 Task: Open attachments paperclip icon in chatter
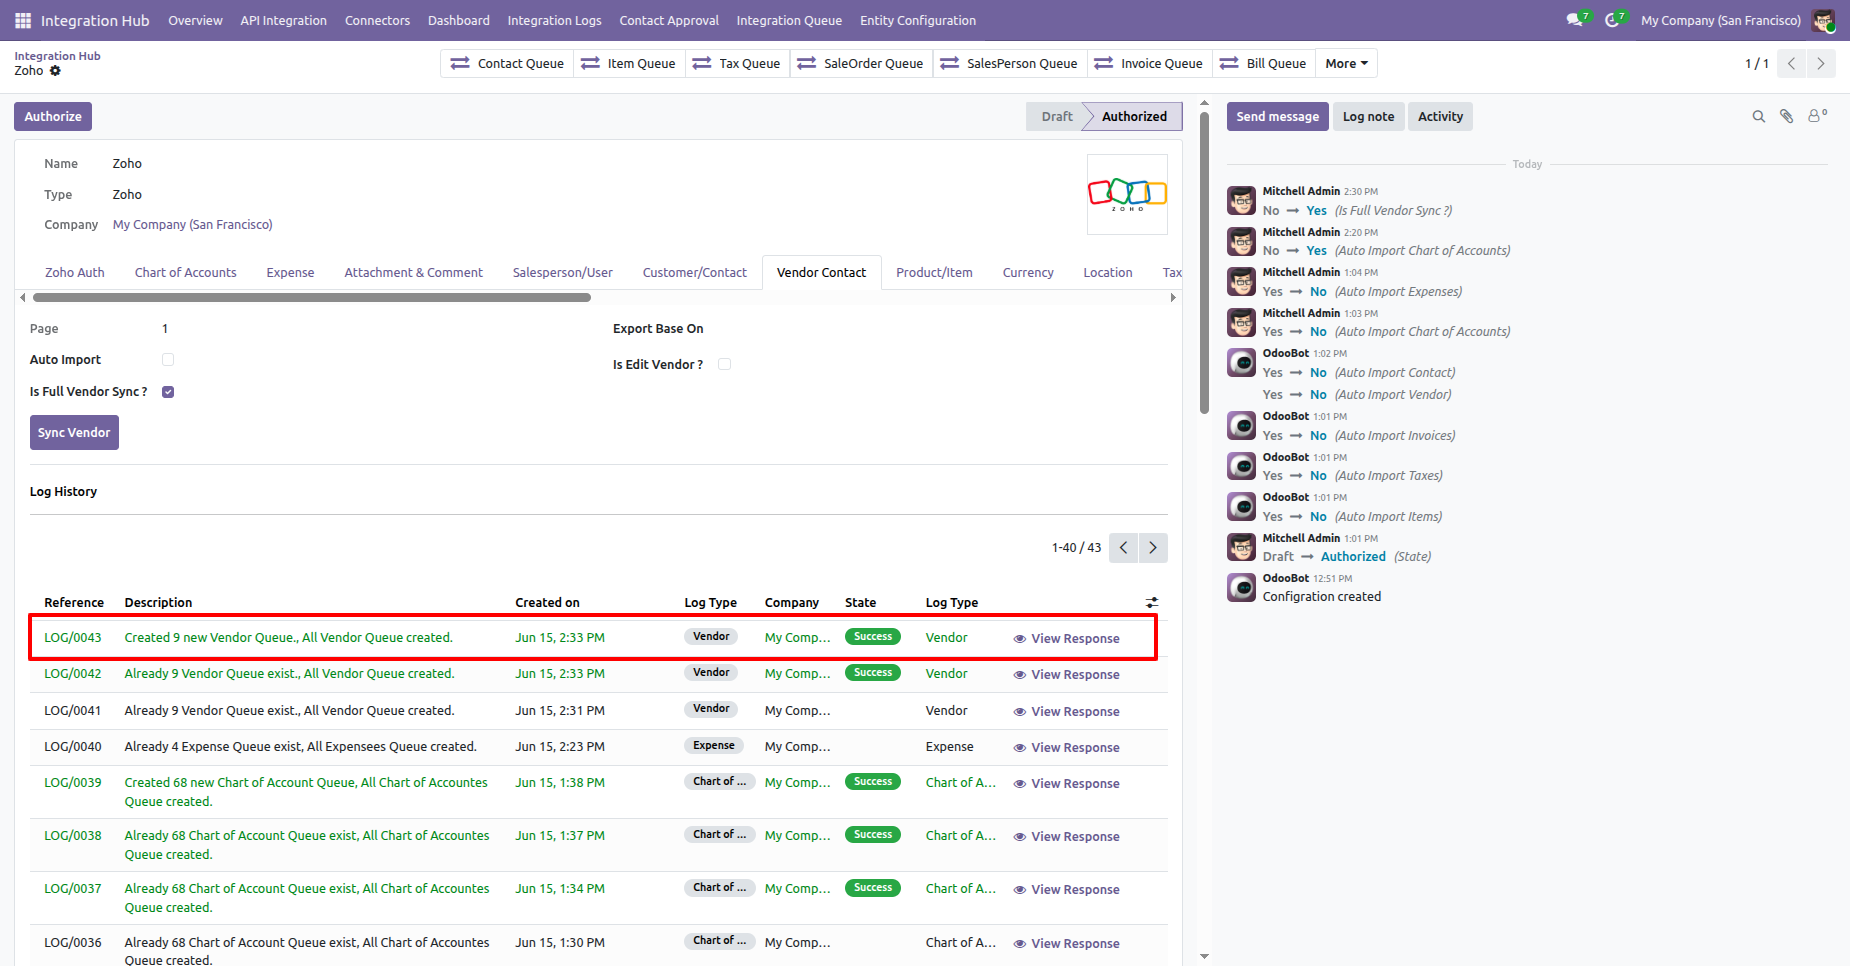[x=1787, y=117]
